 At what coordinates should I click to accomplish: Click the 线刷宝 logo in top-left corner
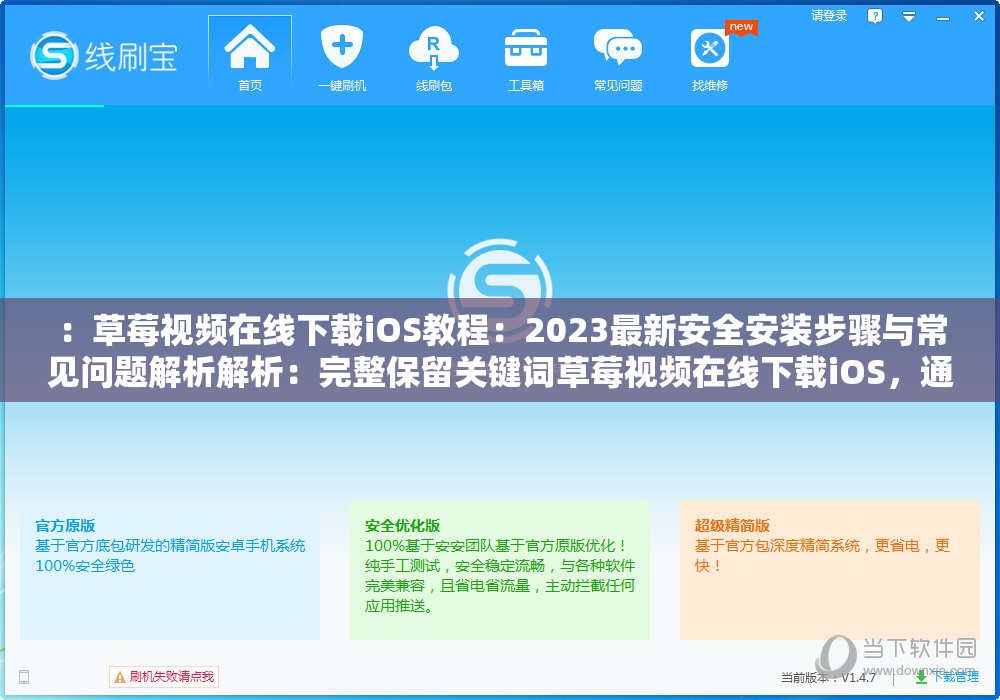tap(100, 57)
